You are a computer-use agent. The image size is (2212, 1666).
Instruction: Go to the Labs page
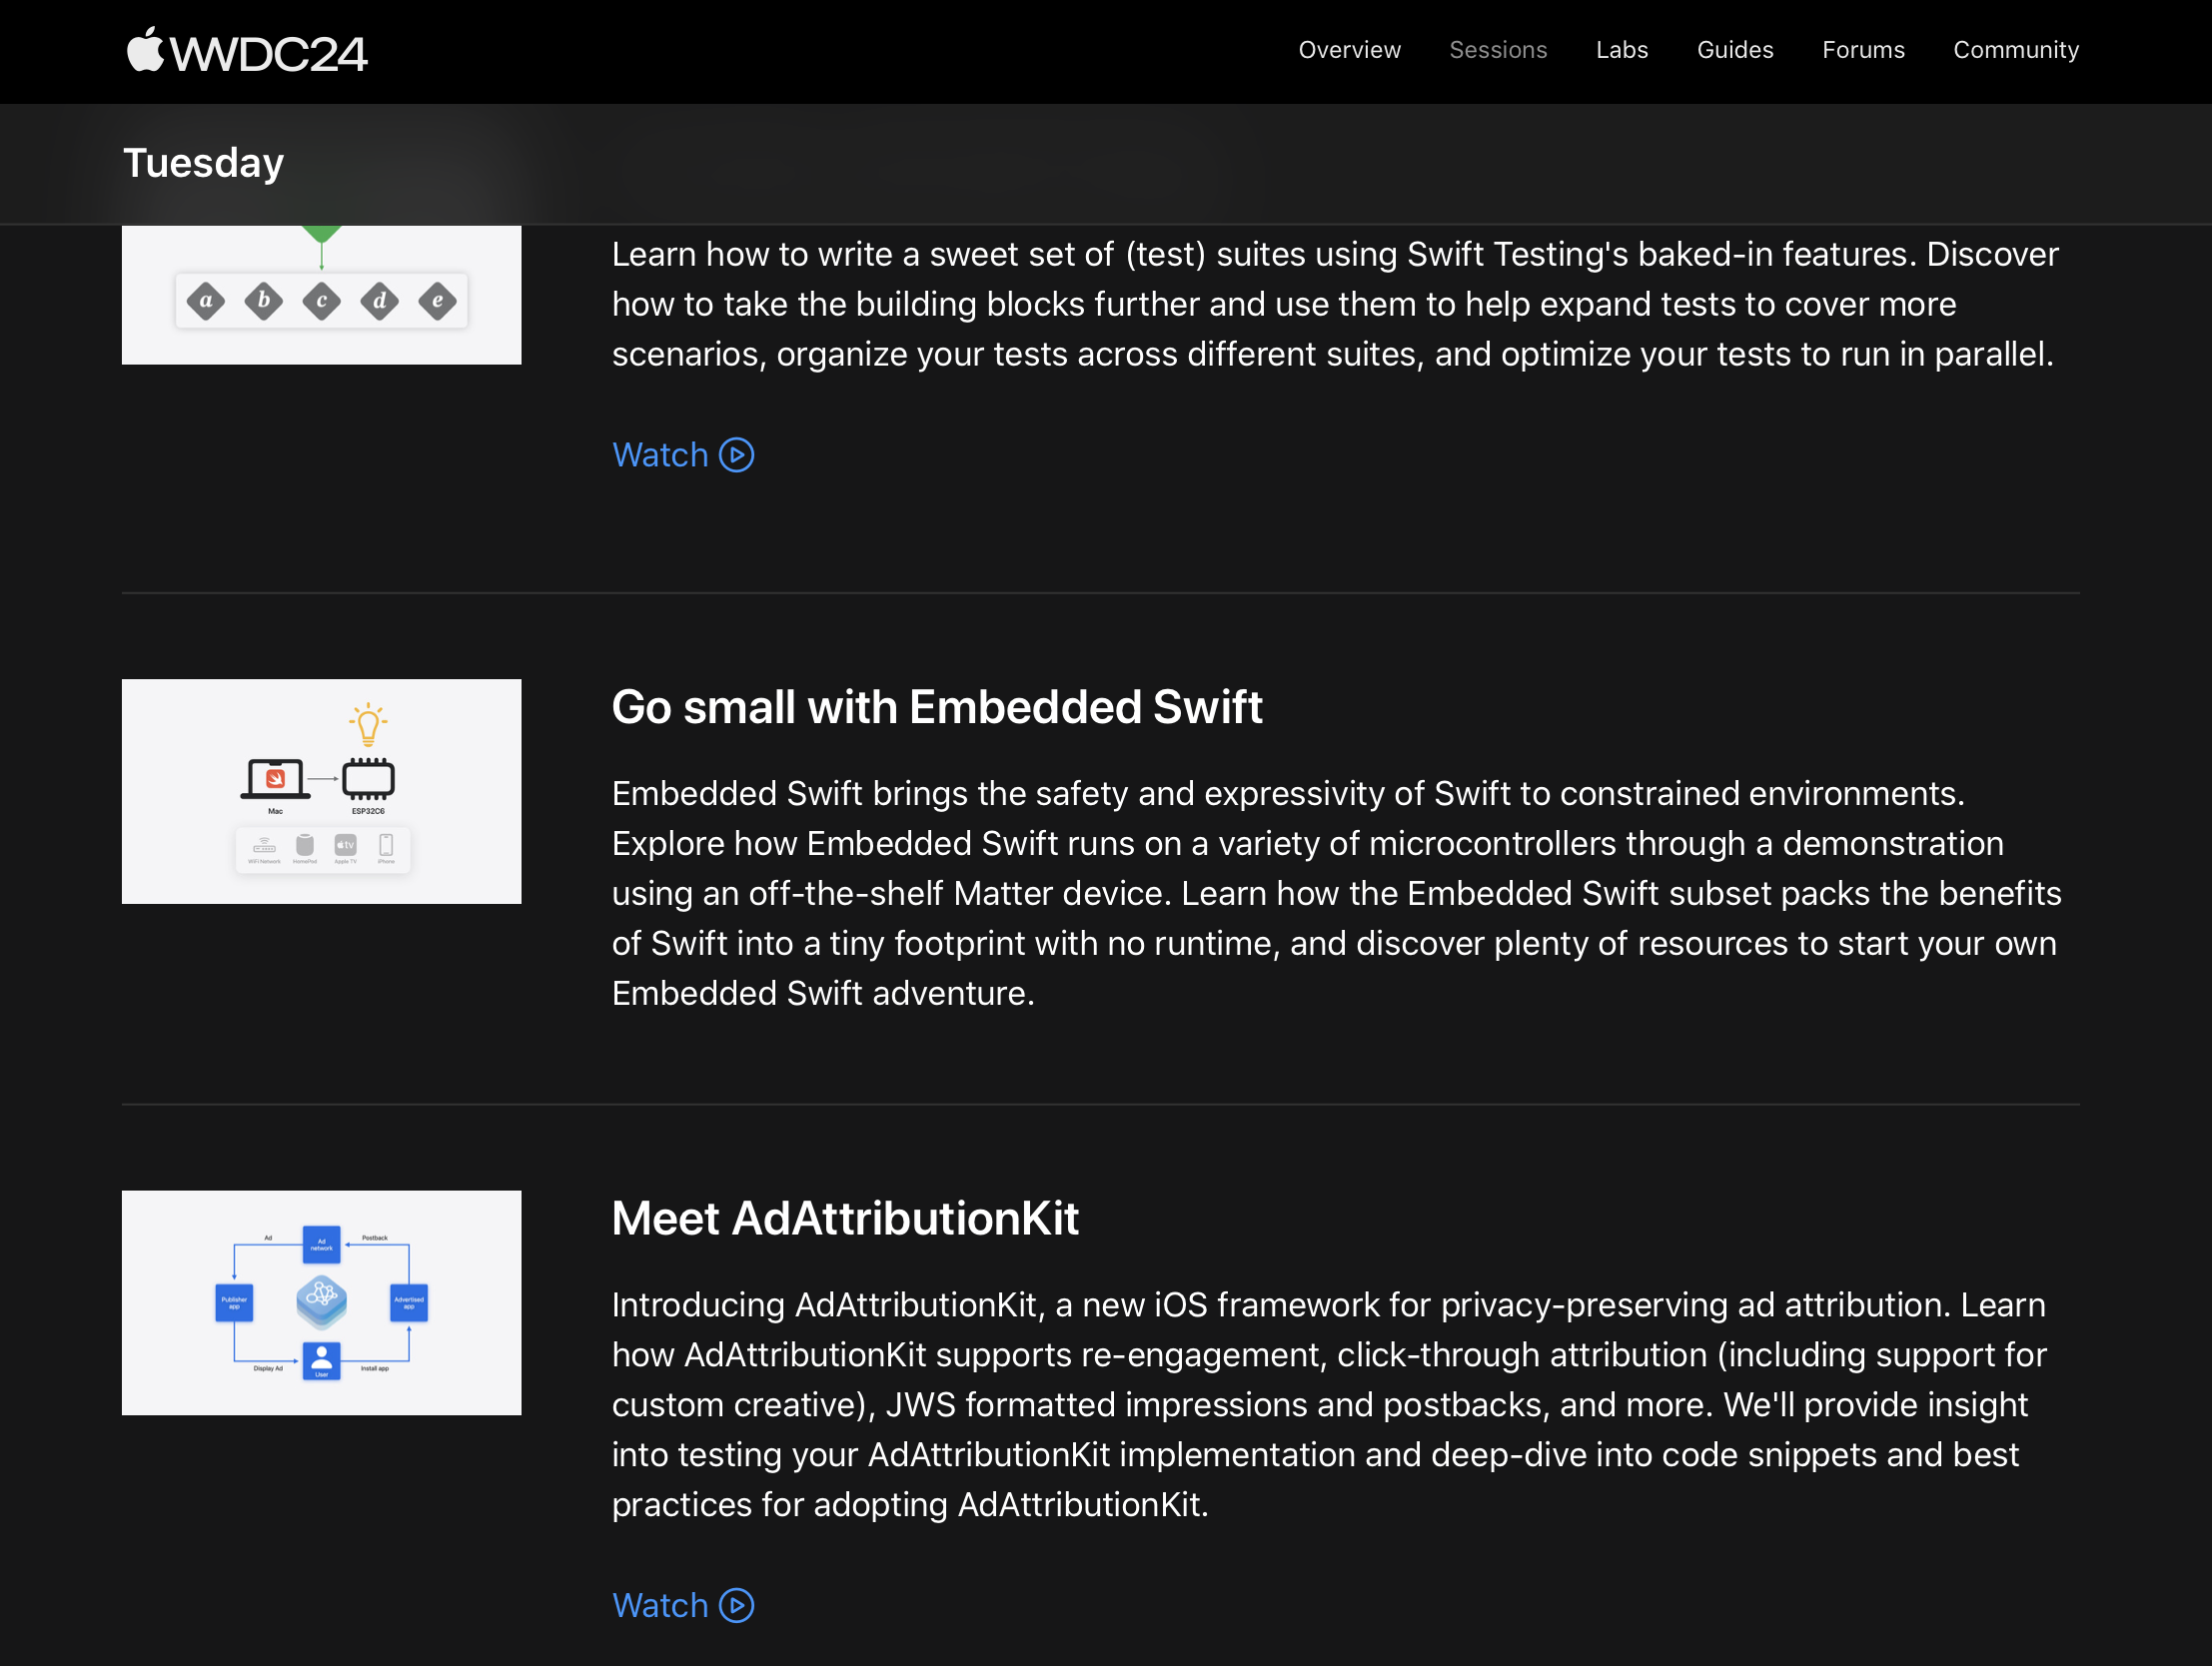(x=1621, y=50)
